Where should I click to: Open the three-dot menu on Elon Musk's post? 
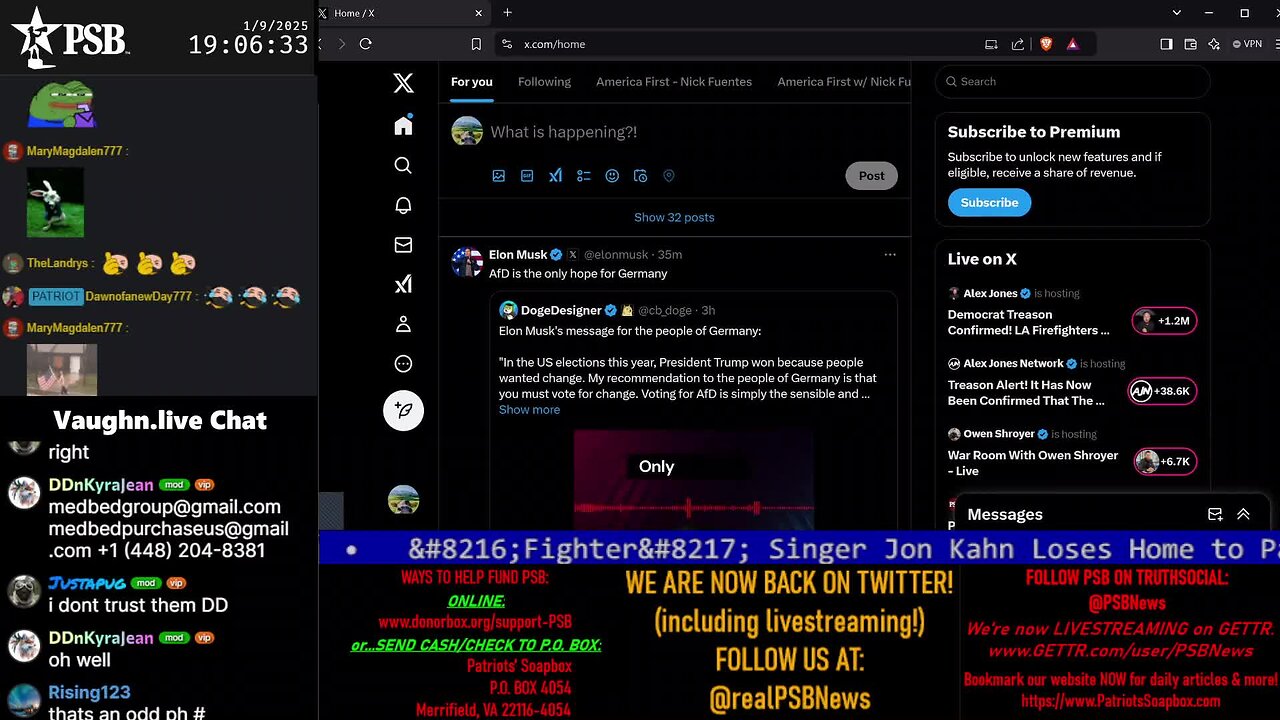pos(890,254)
